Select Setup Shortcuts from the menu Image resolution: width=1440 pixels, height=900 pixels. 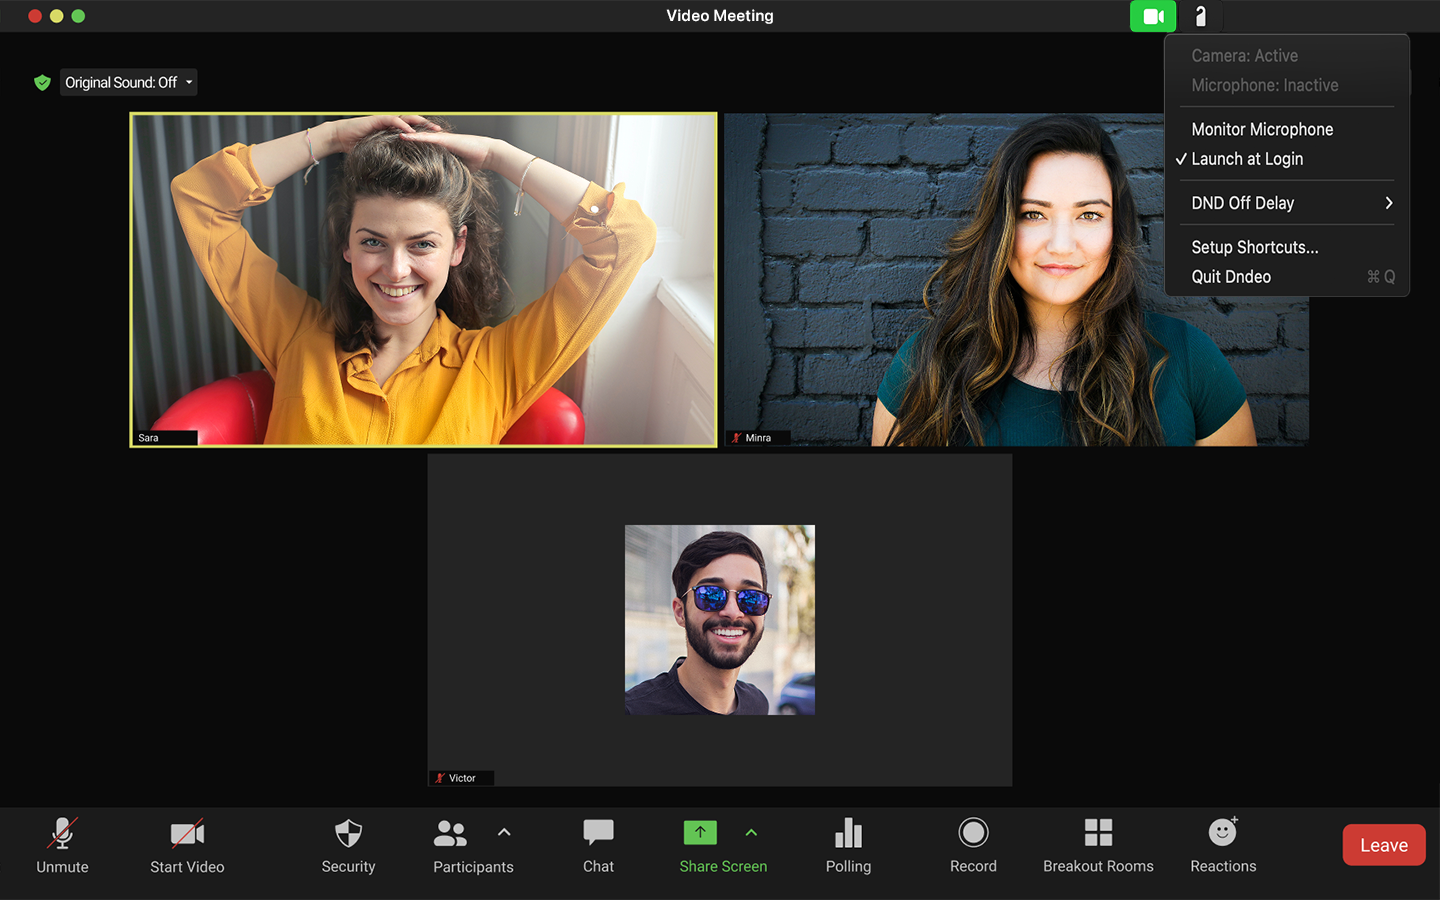(1255, 247)
